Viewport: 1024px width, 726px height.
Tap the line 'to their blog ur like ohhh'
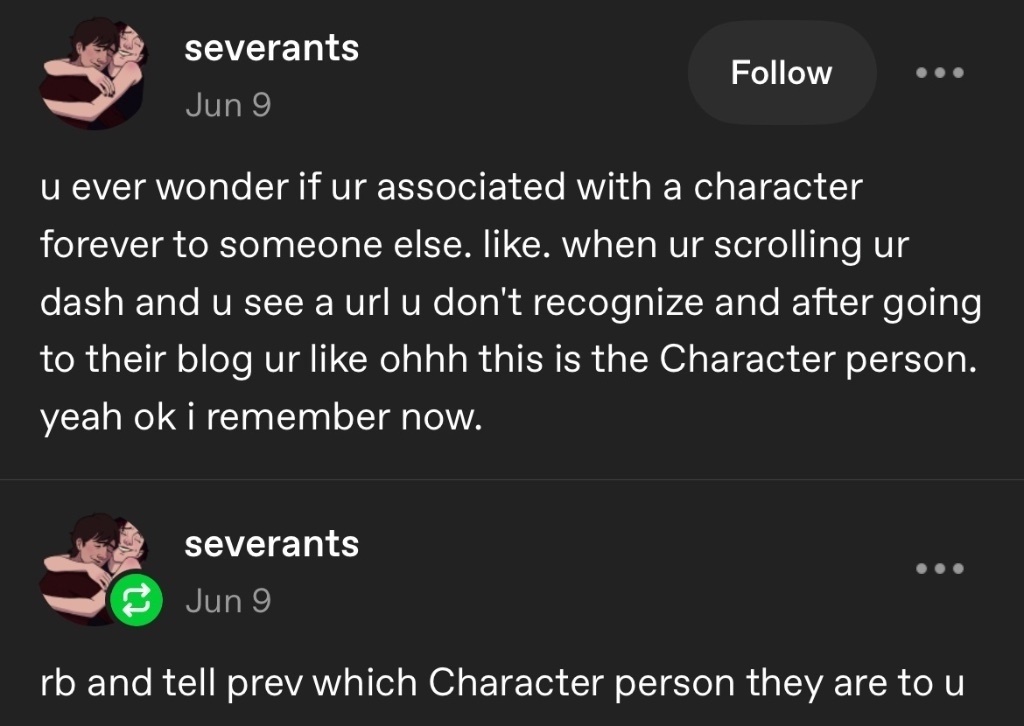click(509, 360)
